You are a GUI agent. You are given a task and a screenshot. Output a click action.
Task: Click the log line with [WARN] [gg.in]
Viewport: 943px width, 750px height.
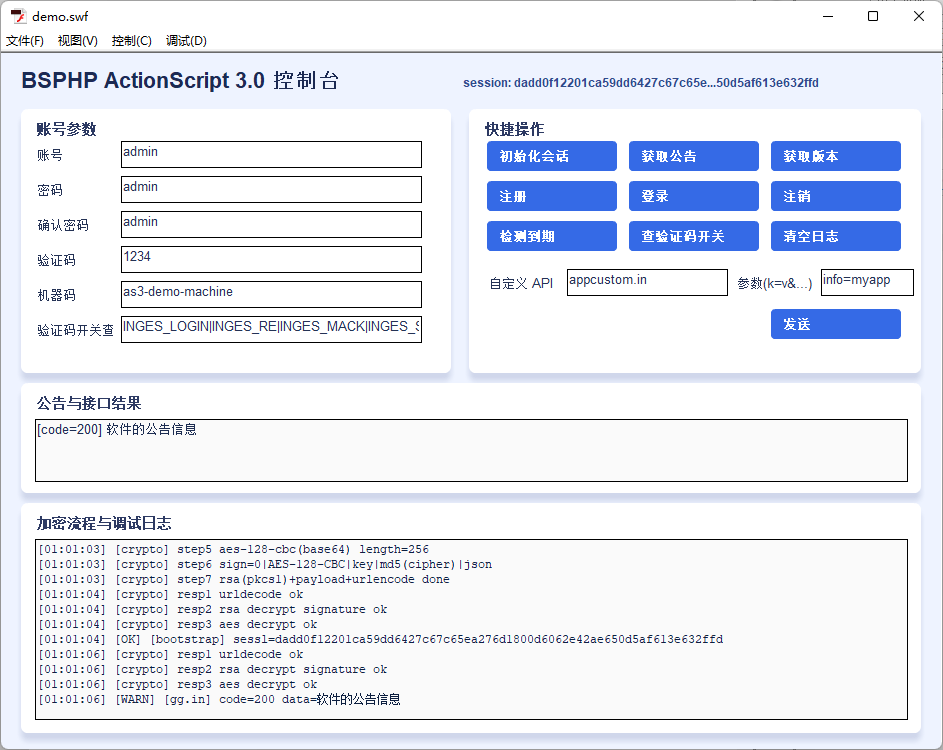pos(220,699)
